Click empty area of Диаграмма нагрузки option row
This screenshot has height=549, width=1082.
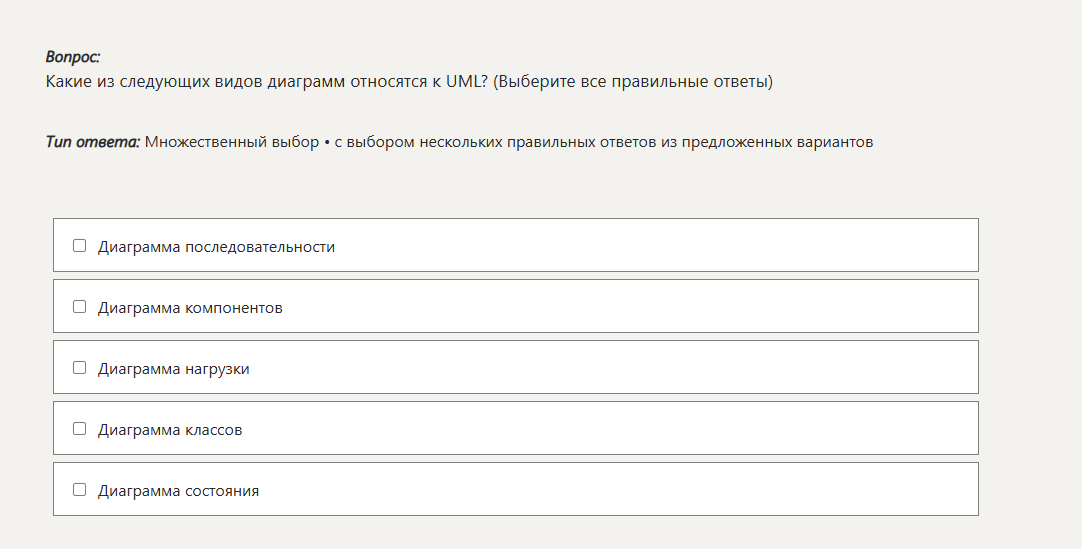(650, 367)
